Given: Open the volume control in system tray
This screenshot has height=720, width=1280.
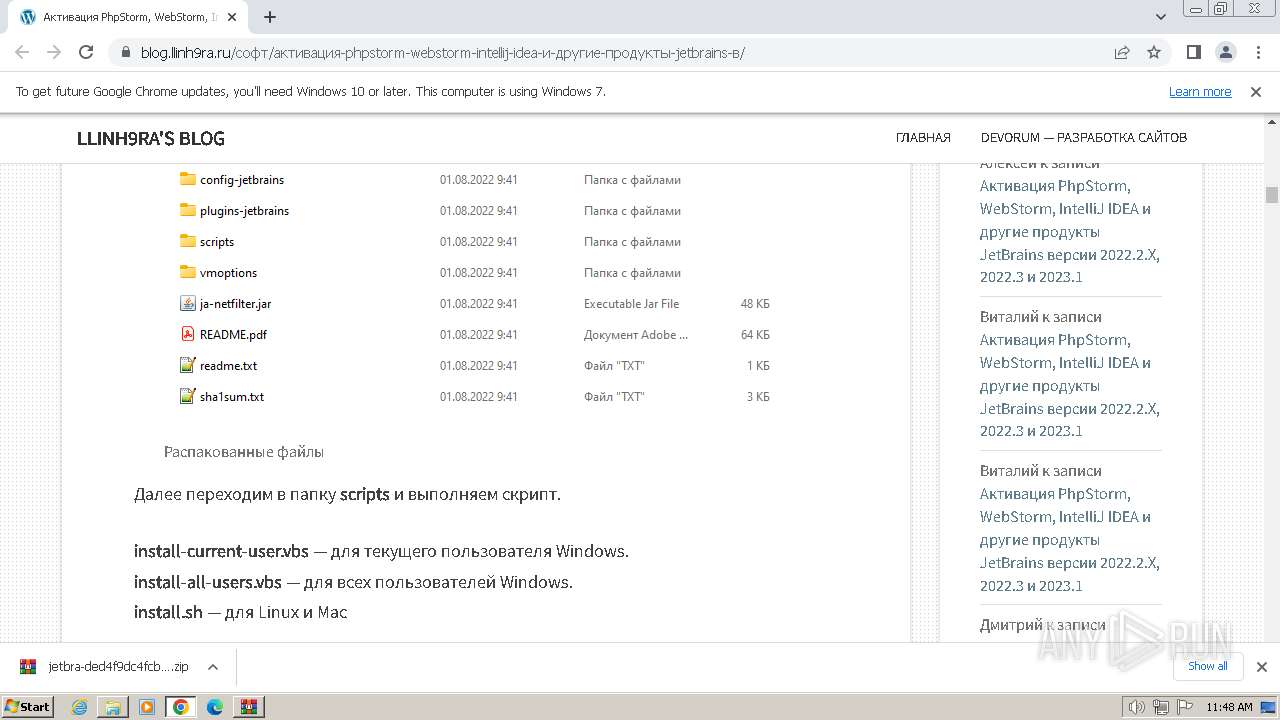Looking at the screenshot, I should [x=1137, y=707].
